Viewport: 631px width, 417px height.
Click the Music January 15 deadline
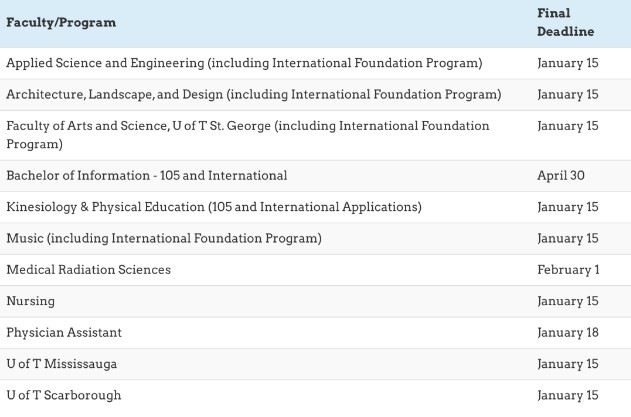[x=567, y=238]
